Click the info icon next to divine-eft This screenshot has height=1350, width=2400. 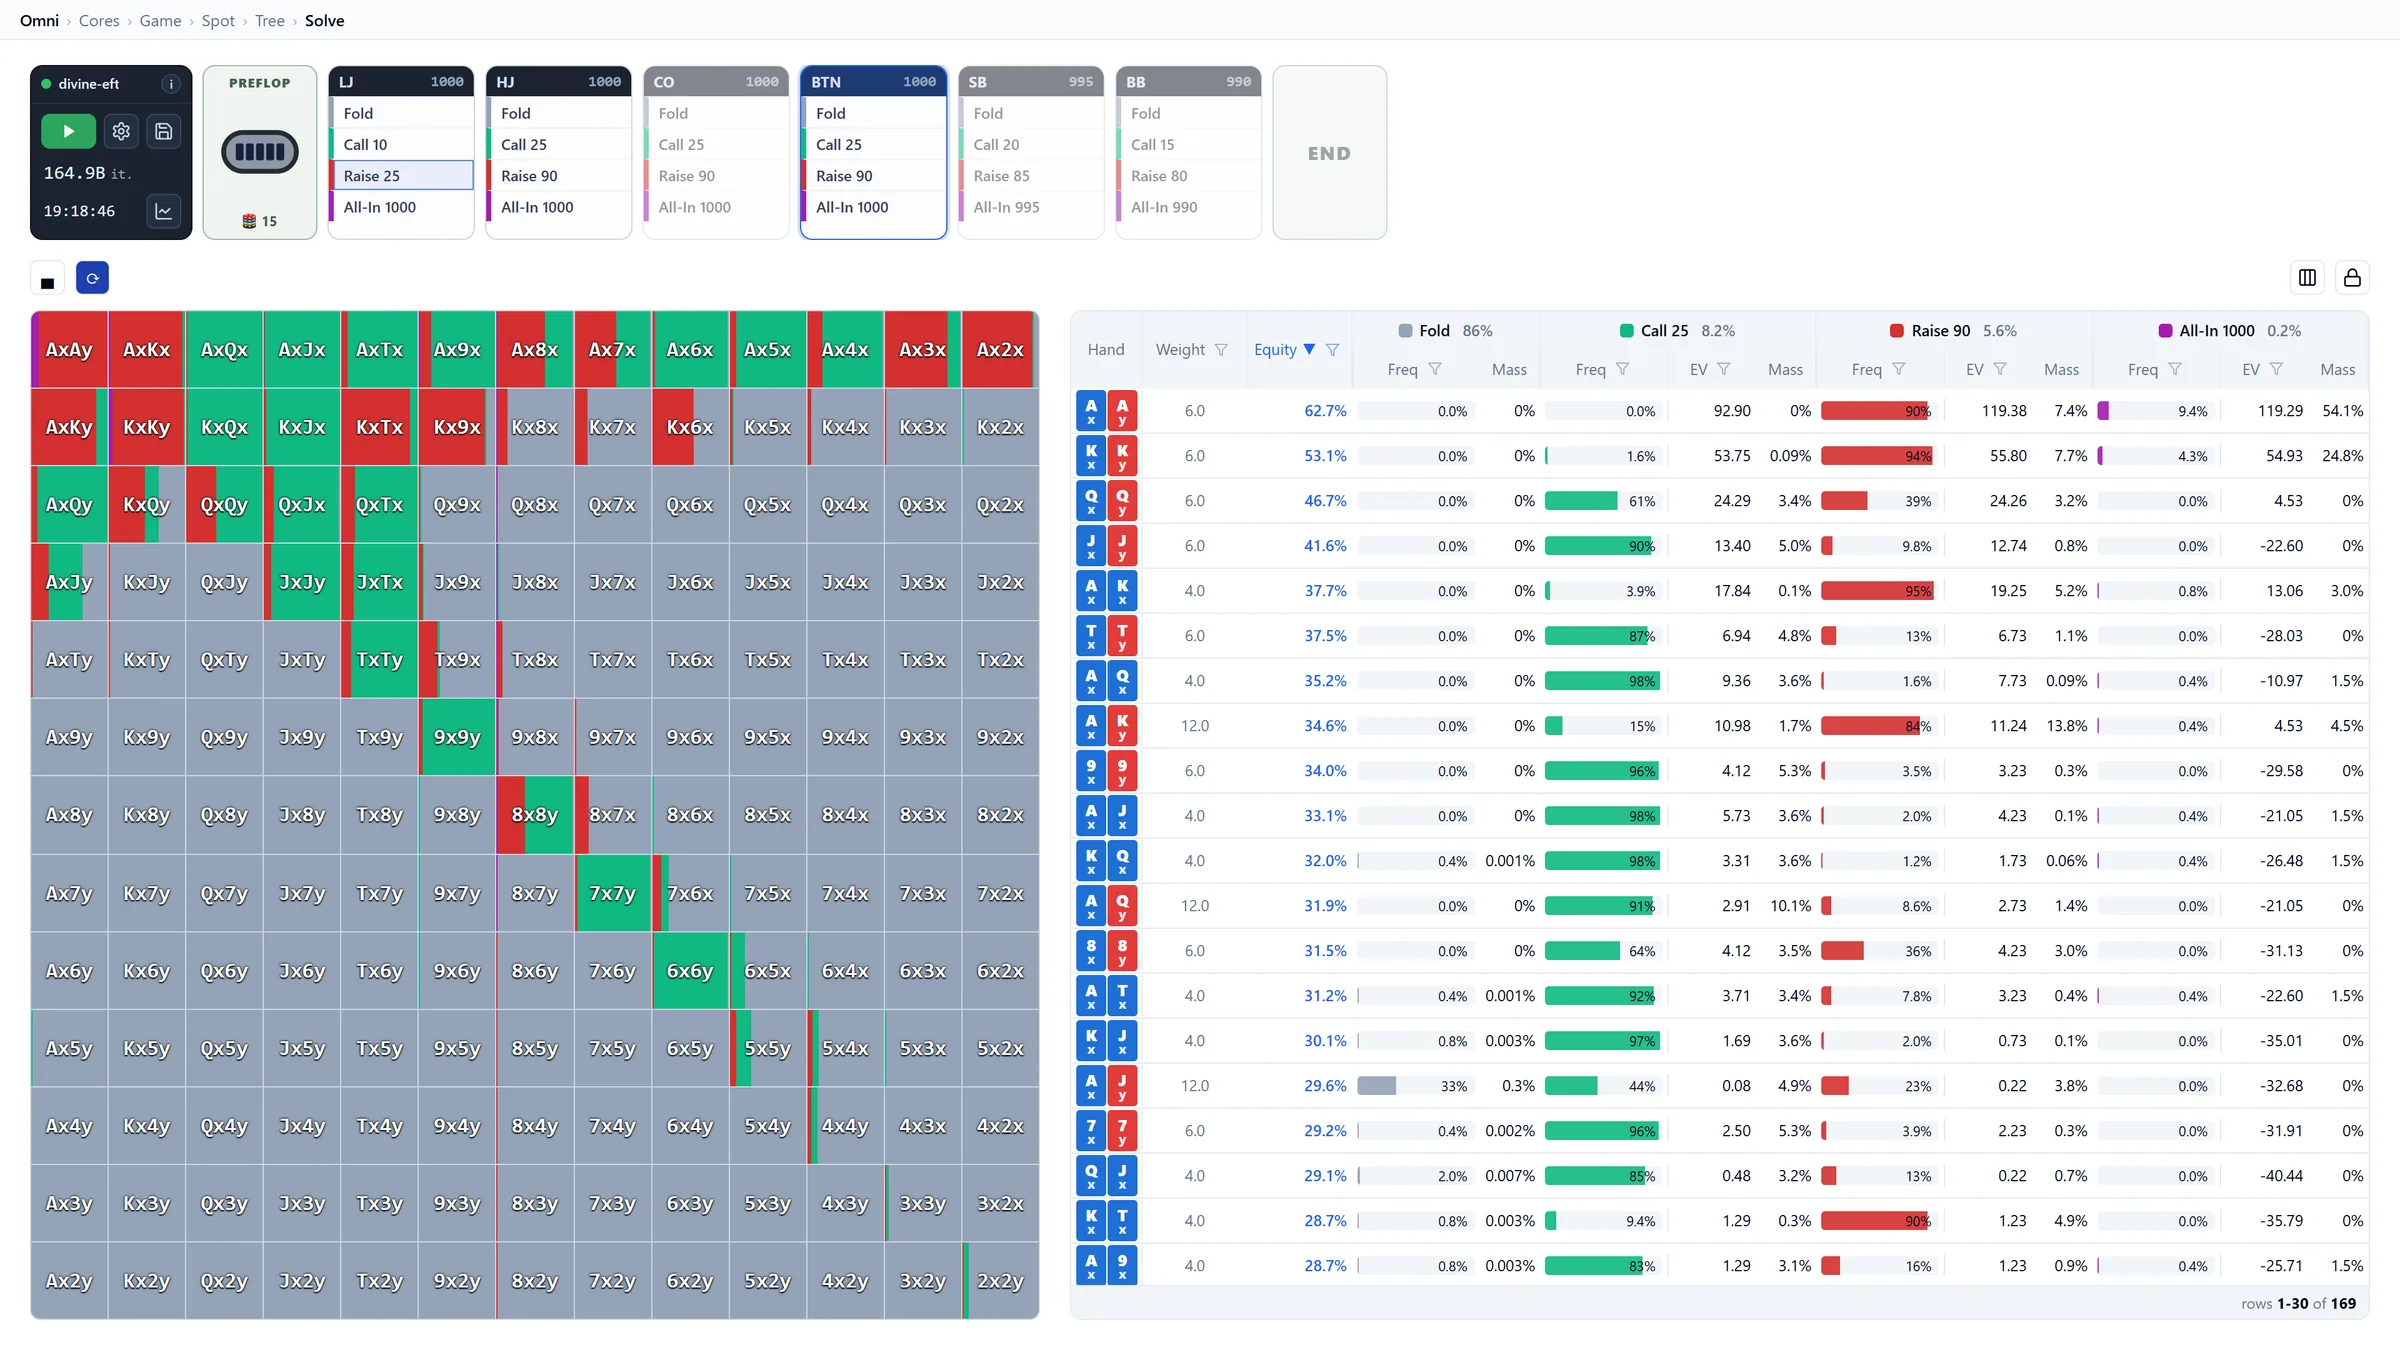pyautogui.click(x=171, y=84)
